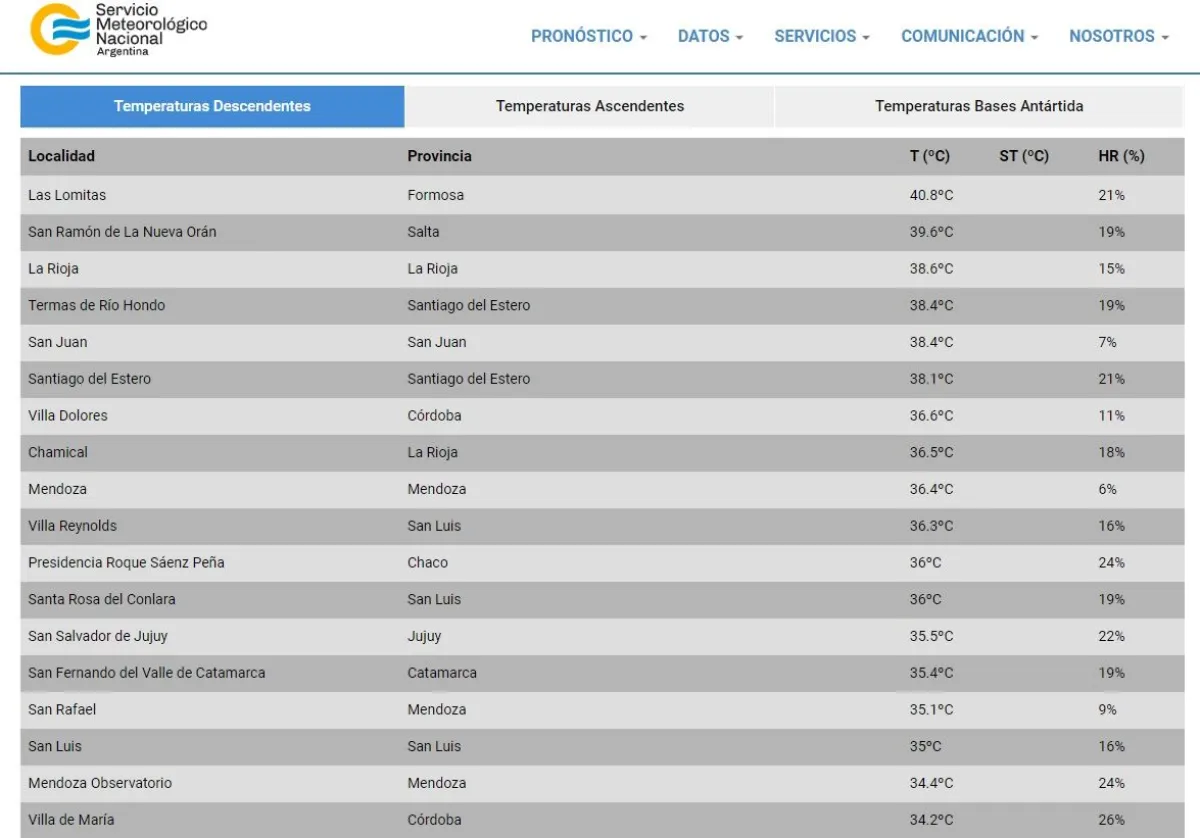Click the T (°C) column header
1200x838 pixels.
point(929,156)
